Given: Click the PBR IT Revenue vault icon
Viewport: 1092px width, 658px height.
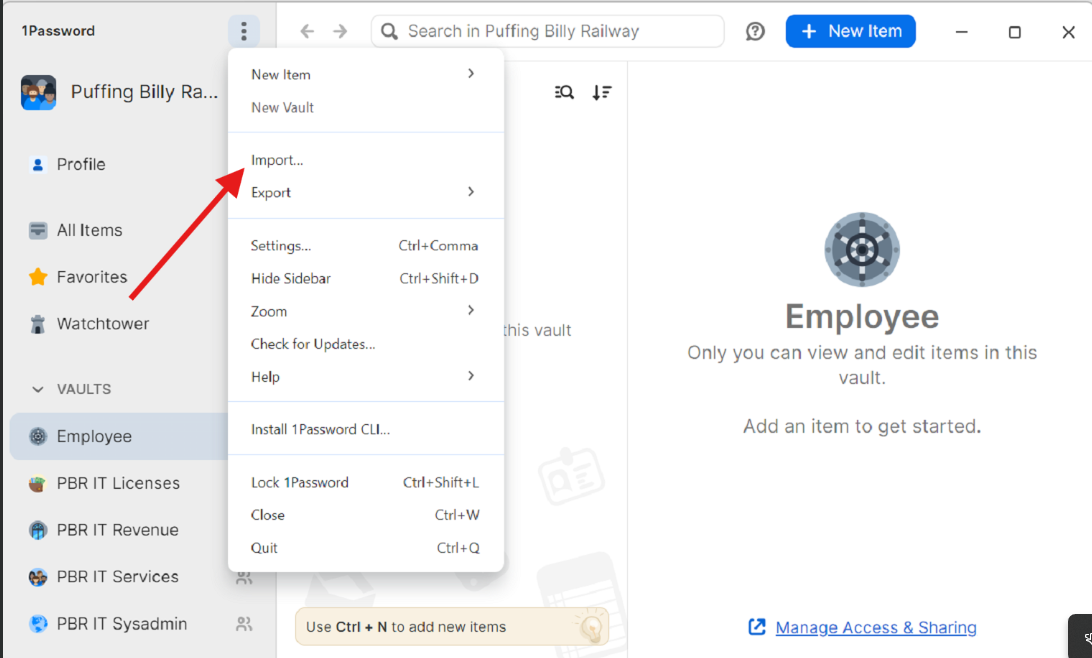Looking at the screenshot, I should tap(38, 530).
